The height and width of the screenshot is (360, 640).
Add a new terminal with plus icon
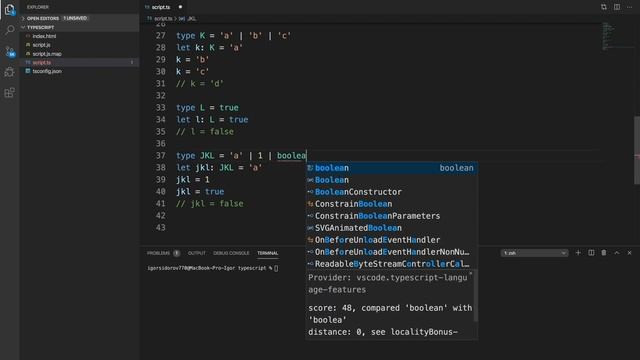[578, 253]
